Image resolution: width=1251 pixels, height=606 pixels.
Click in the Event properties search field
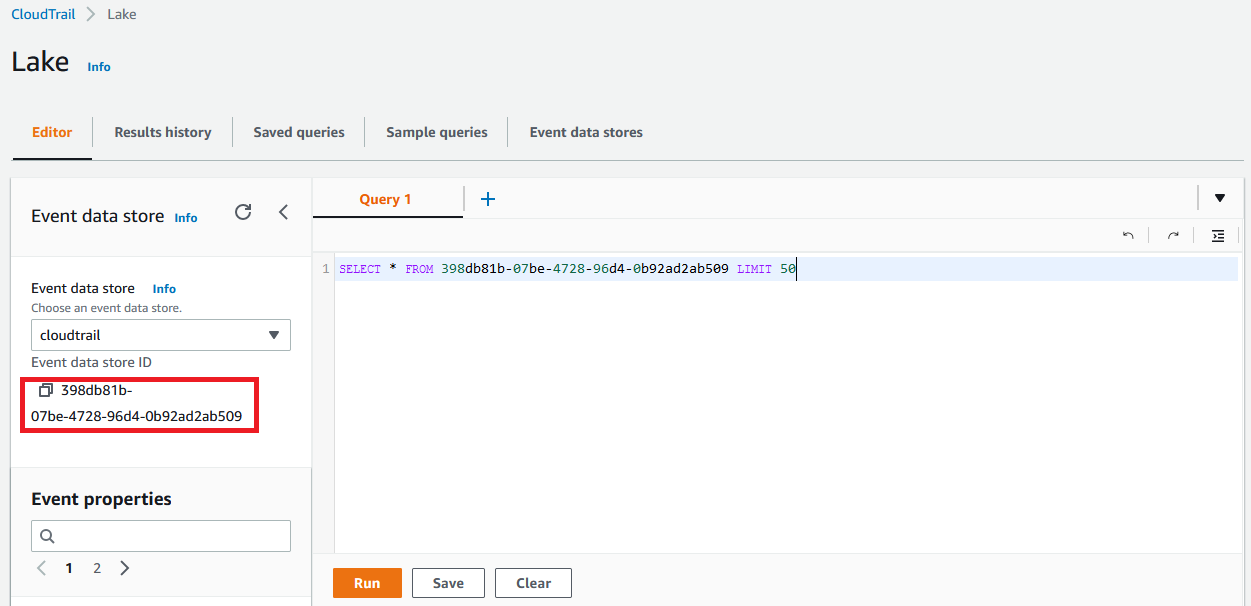(x=161, y=536)
